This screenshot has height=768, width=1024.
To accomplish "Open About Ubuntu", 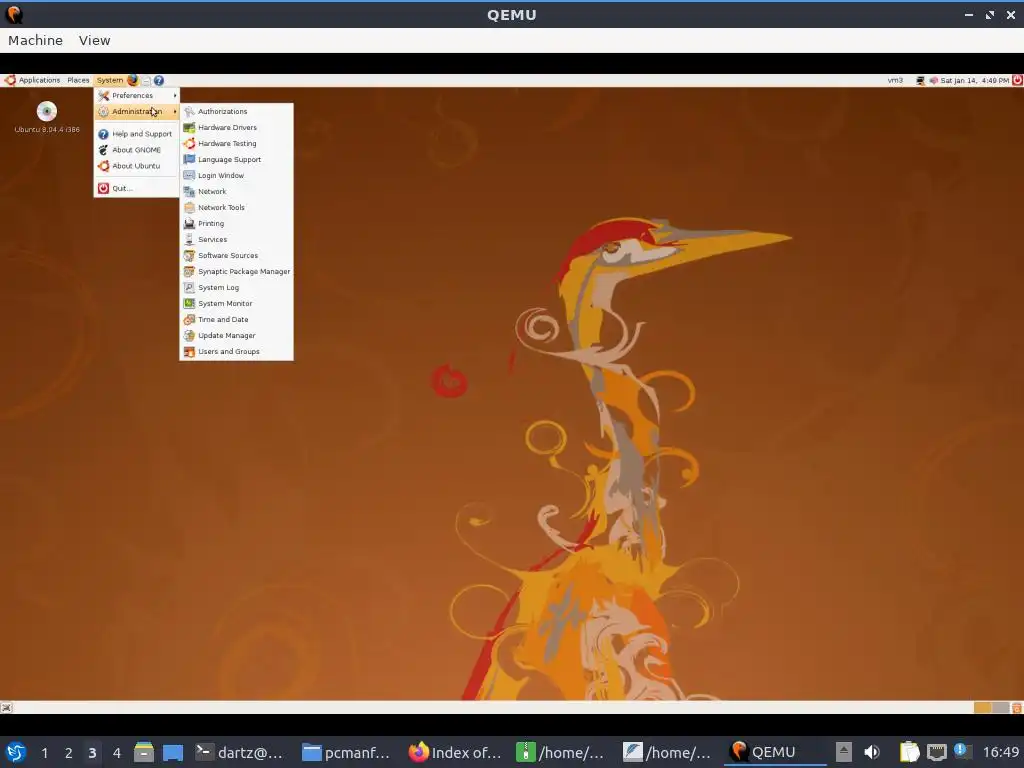I will click(136, 166).
